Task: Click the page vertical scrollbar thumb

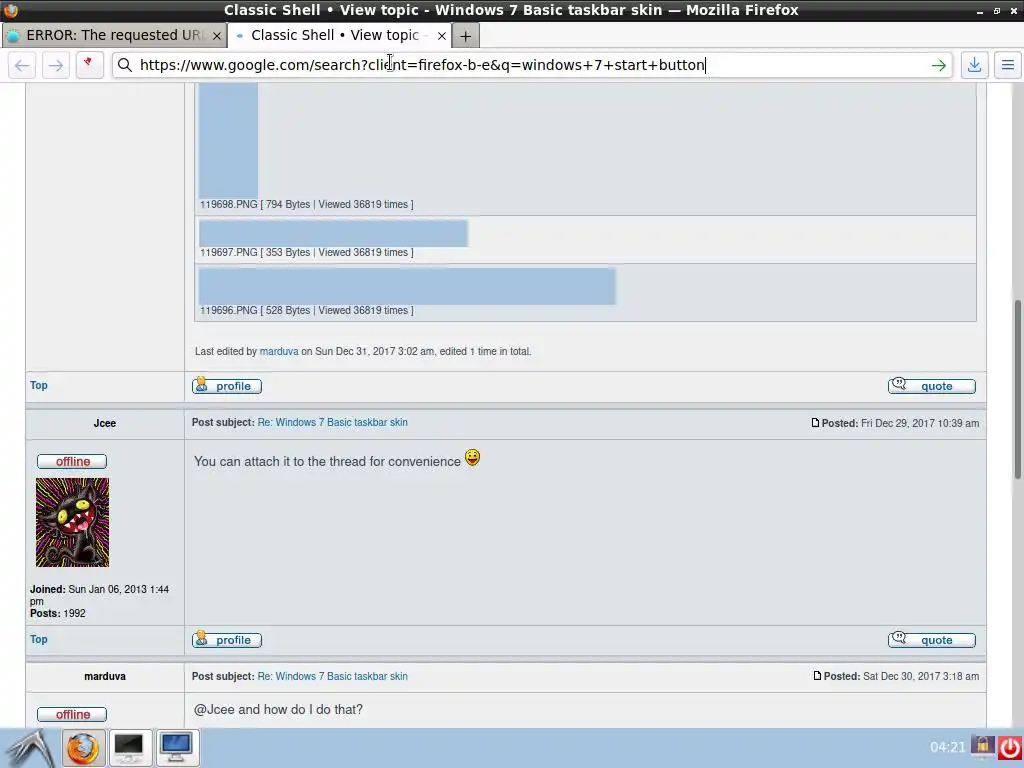Action: pyautogui.click(x=1018, y=389)
